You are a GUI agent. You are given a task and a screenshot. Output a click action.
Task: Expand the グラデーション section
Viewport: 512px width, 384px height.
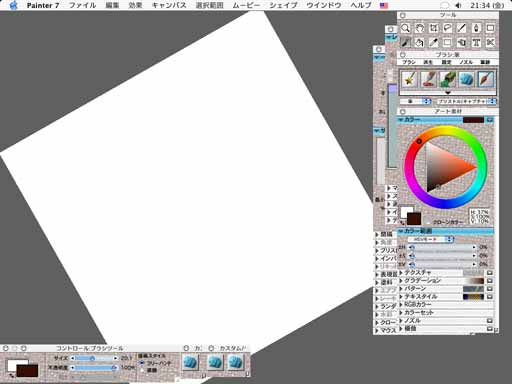pyautogui.click(x=401, y=281)
